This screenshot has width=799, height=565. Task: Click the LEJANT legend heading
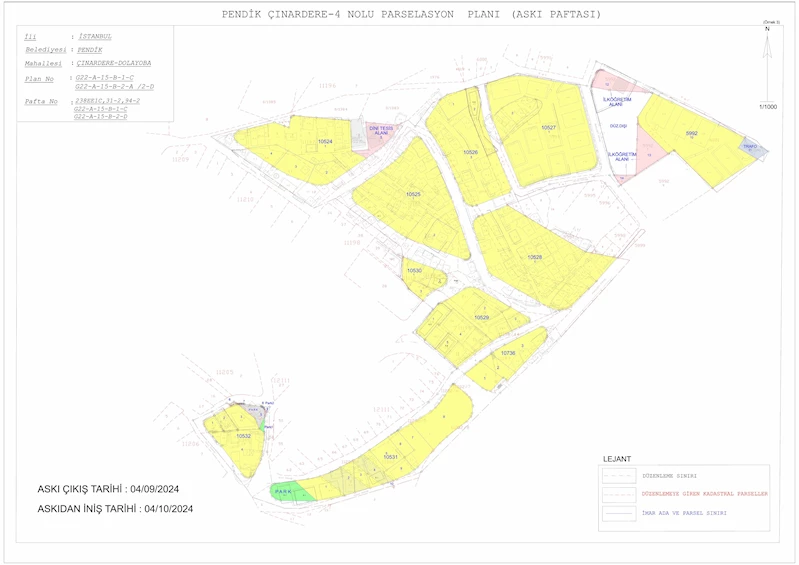click(617, 459)
